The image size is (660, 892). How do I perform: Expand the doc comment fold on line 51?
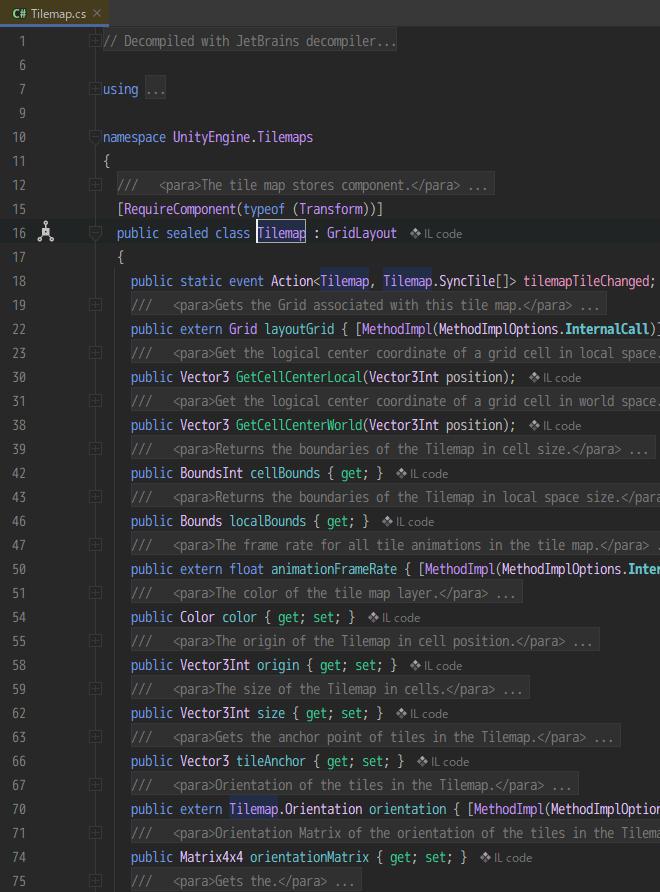pos(95,593)
